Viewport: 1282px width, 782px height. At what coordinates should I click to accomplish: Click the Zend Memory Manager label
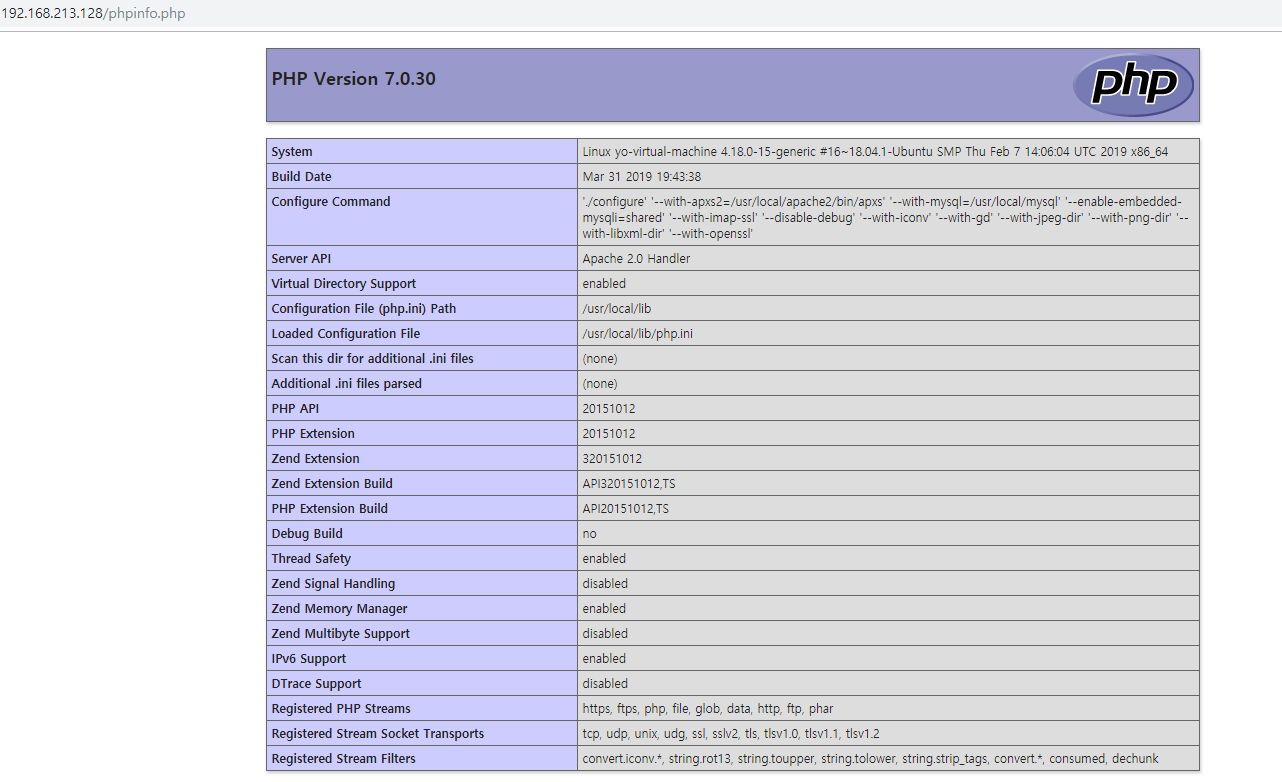tap(339, 609)
